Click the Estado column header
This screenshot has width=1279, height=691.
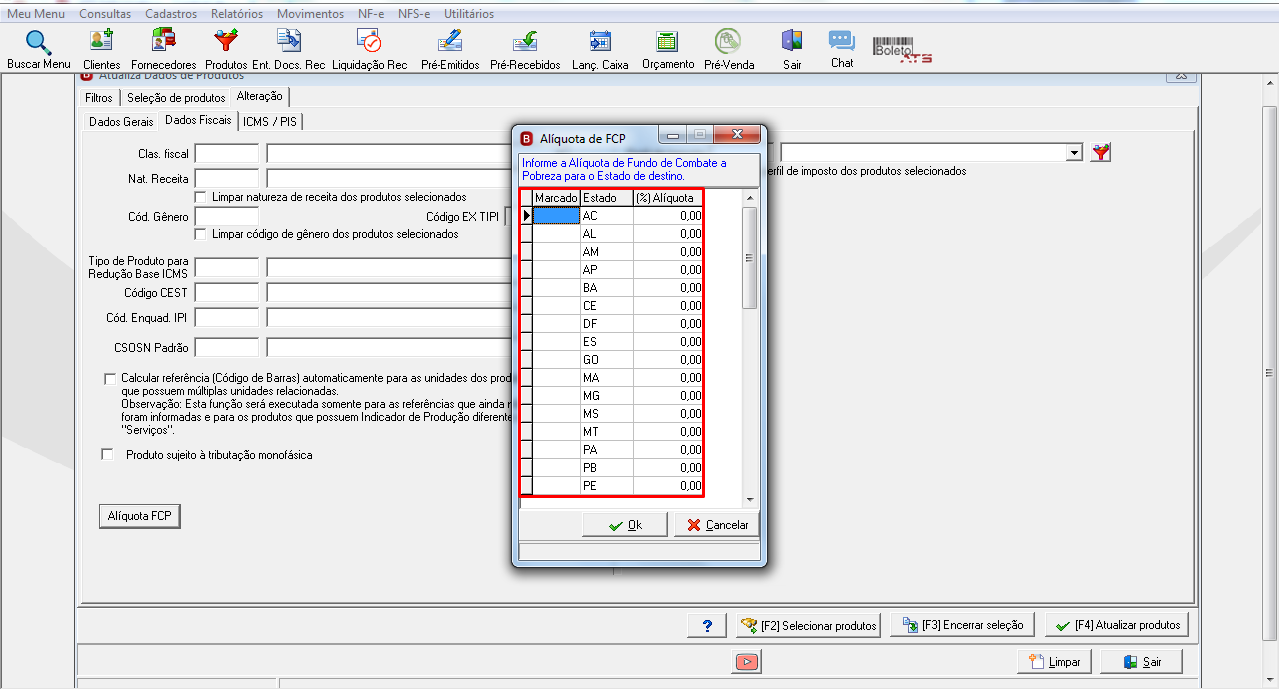(x=606, y=198)
